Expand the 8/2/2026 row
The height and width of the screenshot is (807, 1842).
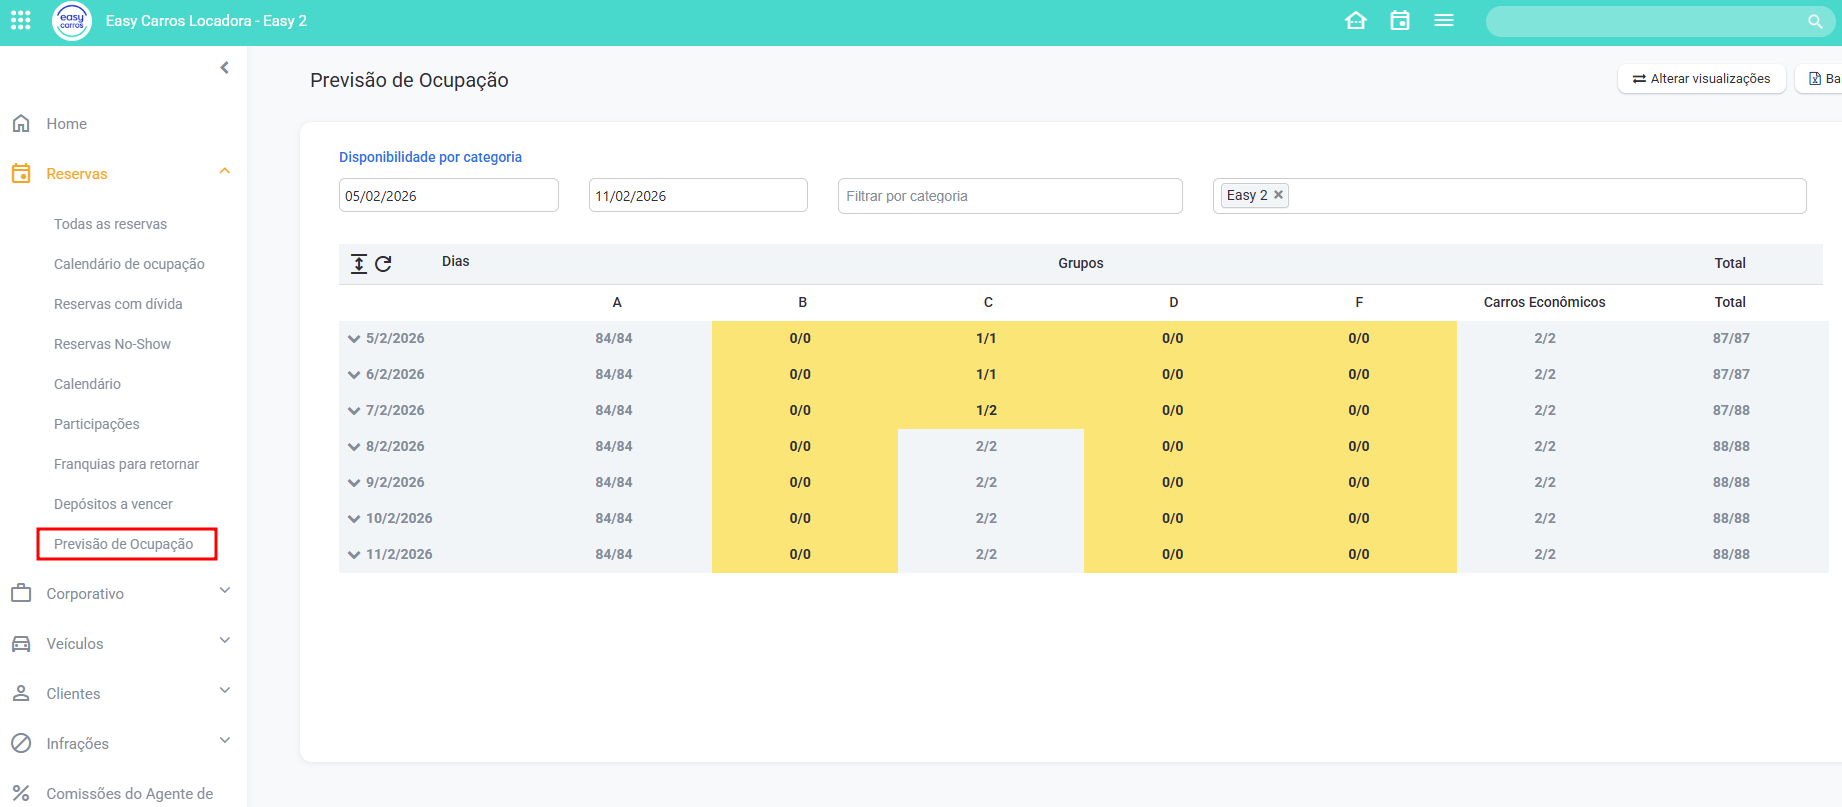click(x=354, y=447)
